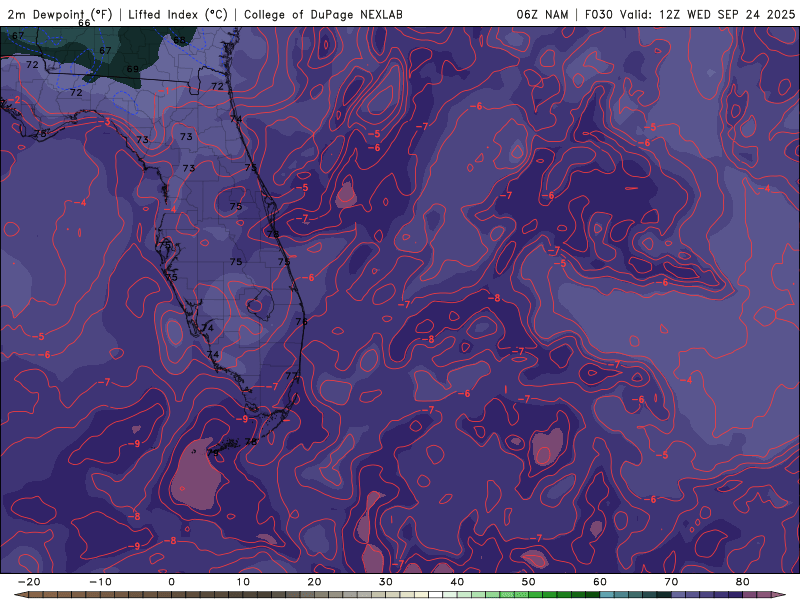800x600 pixels.
Task: Click the red -3 lifted index contour label
Action: (x=105, y=121)
